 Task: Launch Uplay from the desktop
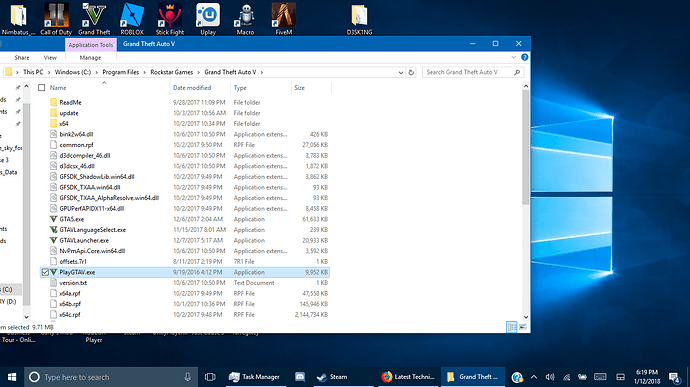(208, 19)
